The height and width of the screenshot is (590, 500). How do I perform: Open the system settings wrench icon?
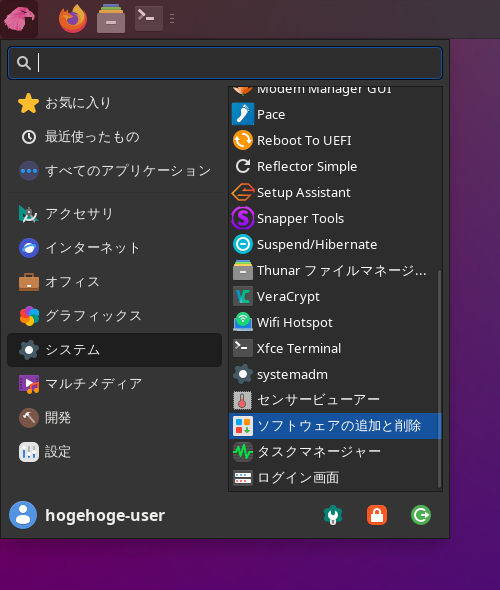[x=333, y=515]
